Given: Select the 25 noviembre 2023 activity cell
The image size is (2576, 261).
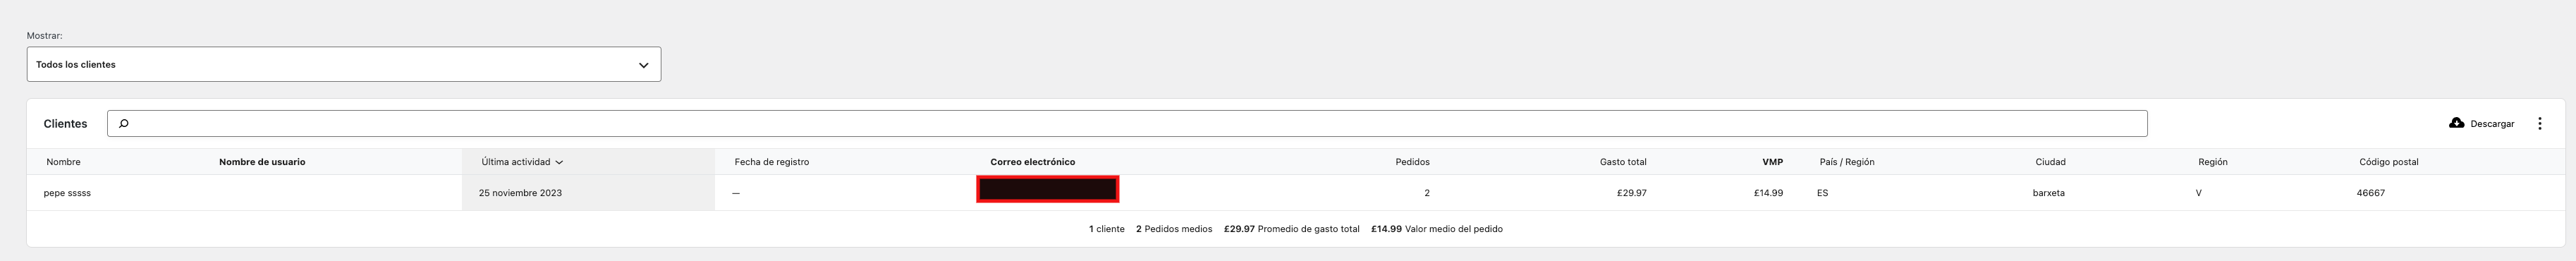Looking at the screenshot, I should (520, 193).
